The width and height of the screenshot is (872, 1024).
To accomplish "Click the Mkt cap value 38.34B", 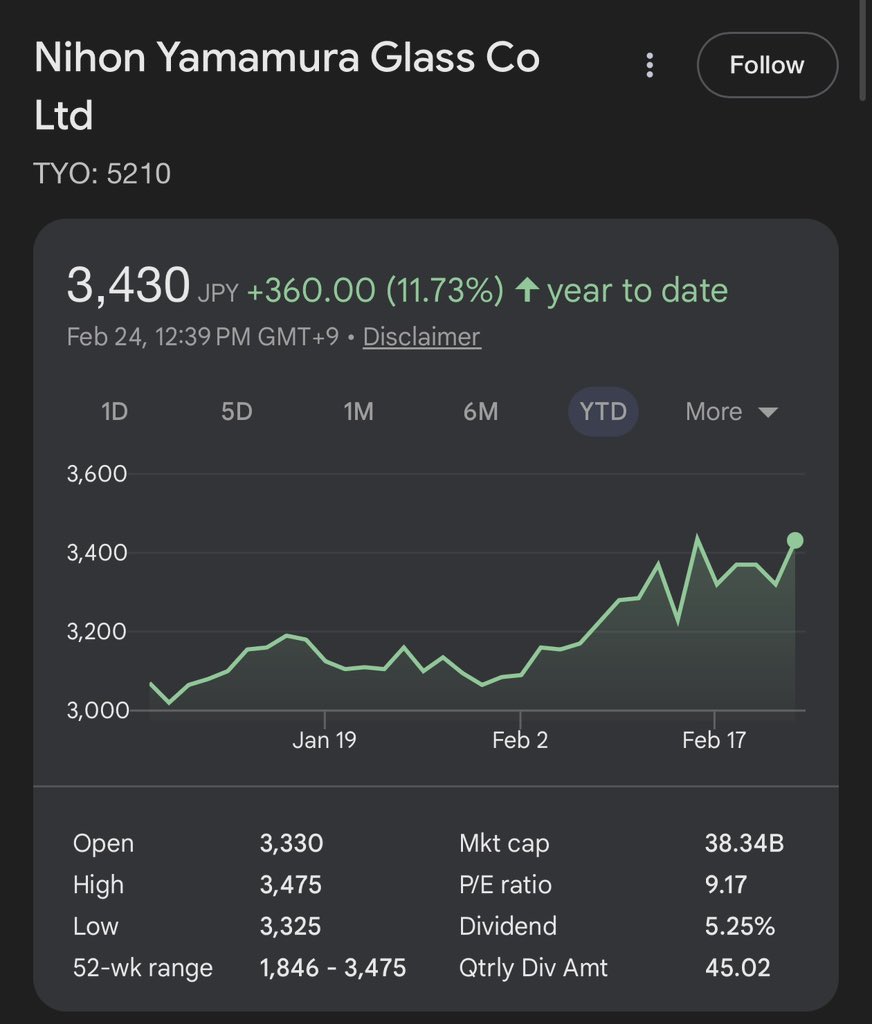I will 745,843.
